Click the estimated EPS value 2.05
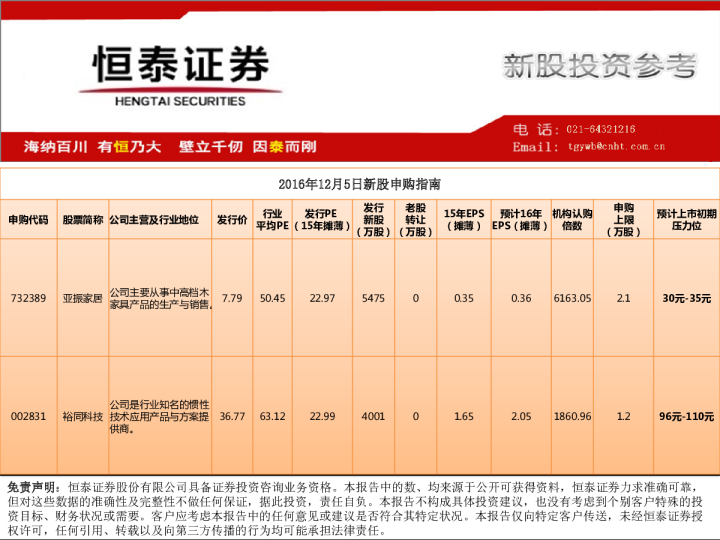 click(x=521, y=416)
